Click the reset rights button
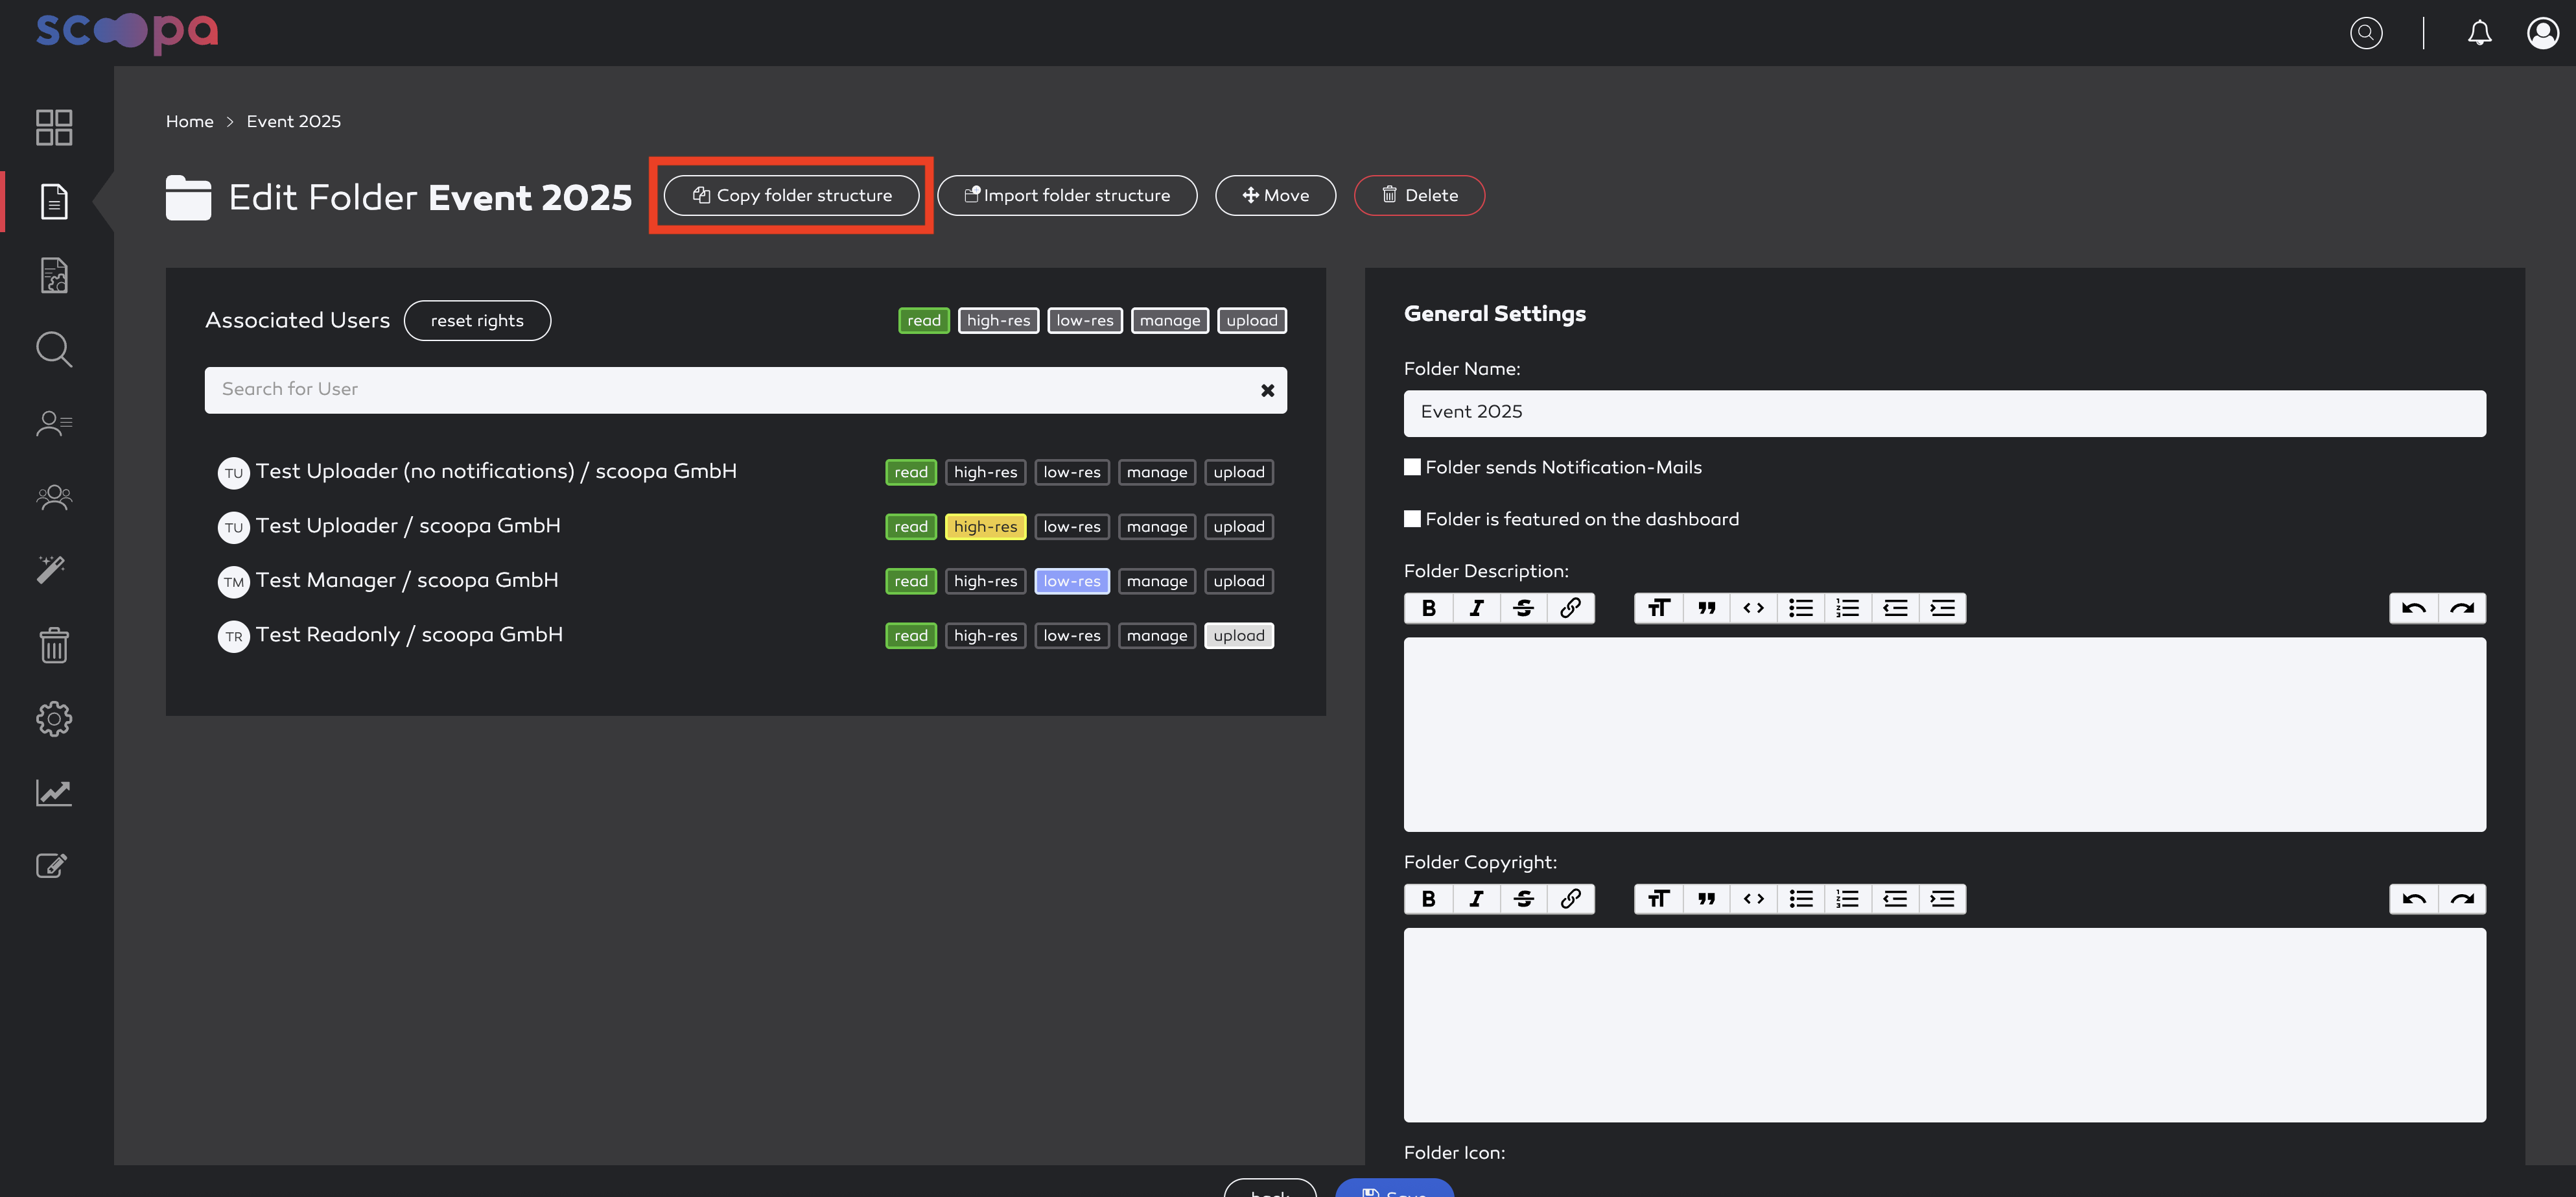 point(477,321)
